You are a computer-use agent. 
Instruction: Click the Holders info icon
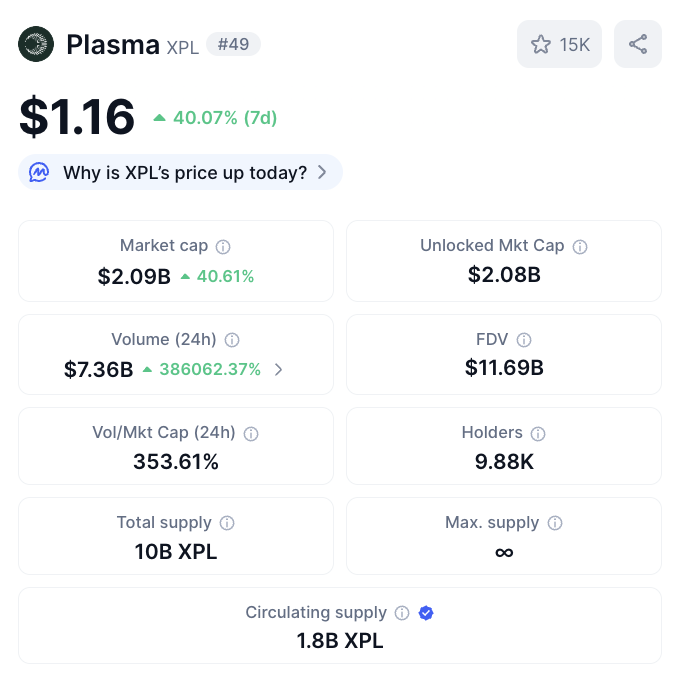point(538,434)
